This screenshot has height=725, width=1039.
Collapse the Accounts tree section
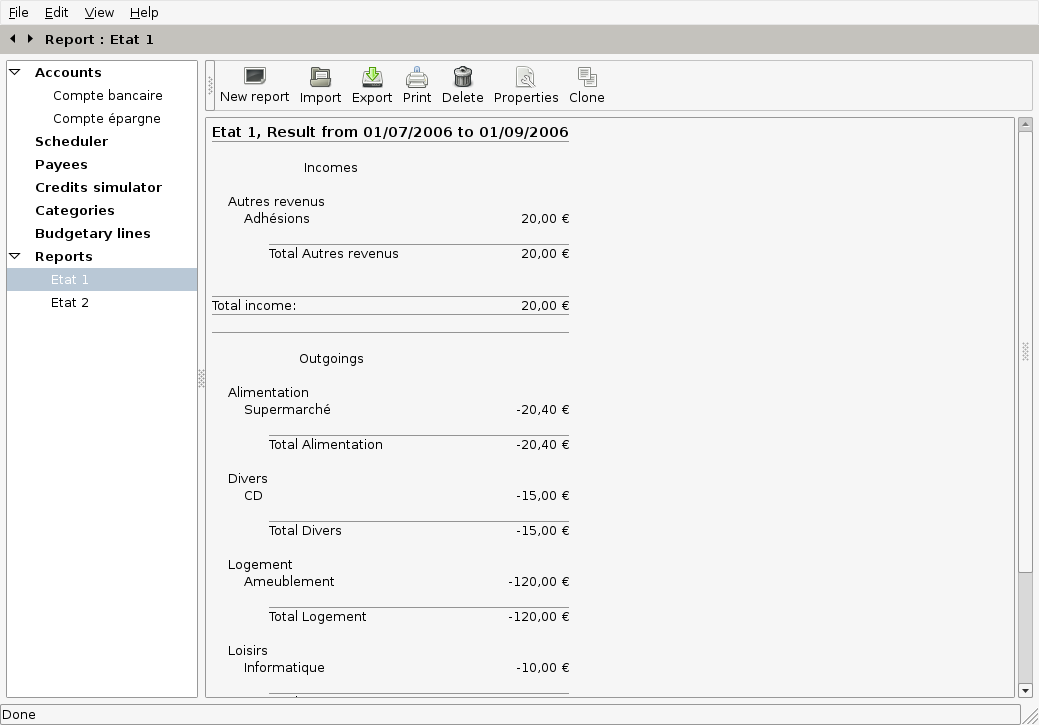coord(15,72)
